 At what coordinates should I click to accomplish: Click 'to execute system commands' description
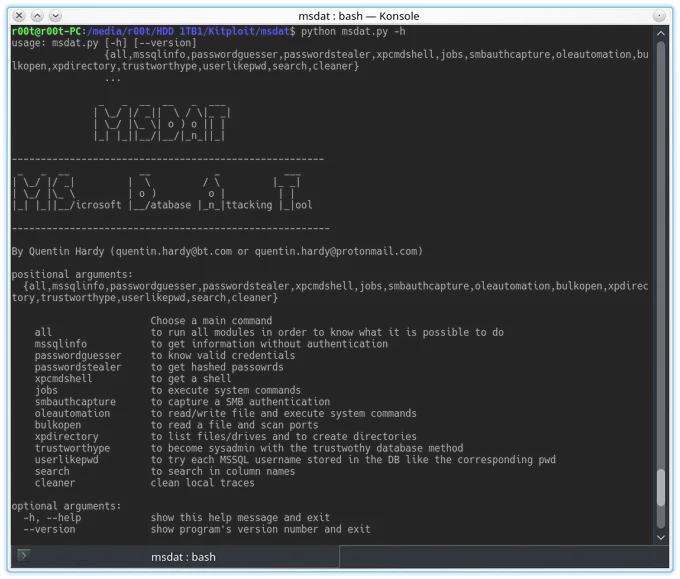pyautogui.click(x=226, y=390)
